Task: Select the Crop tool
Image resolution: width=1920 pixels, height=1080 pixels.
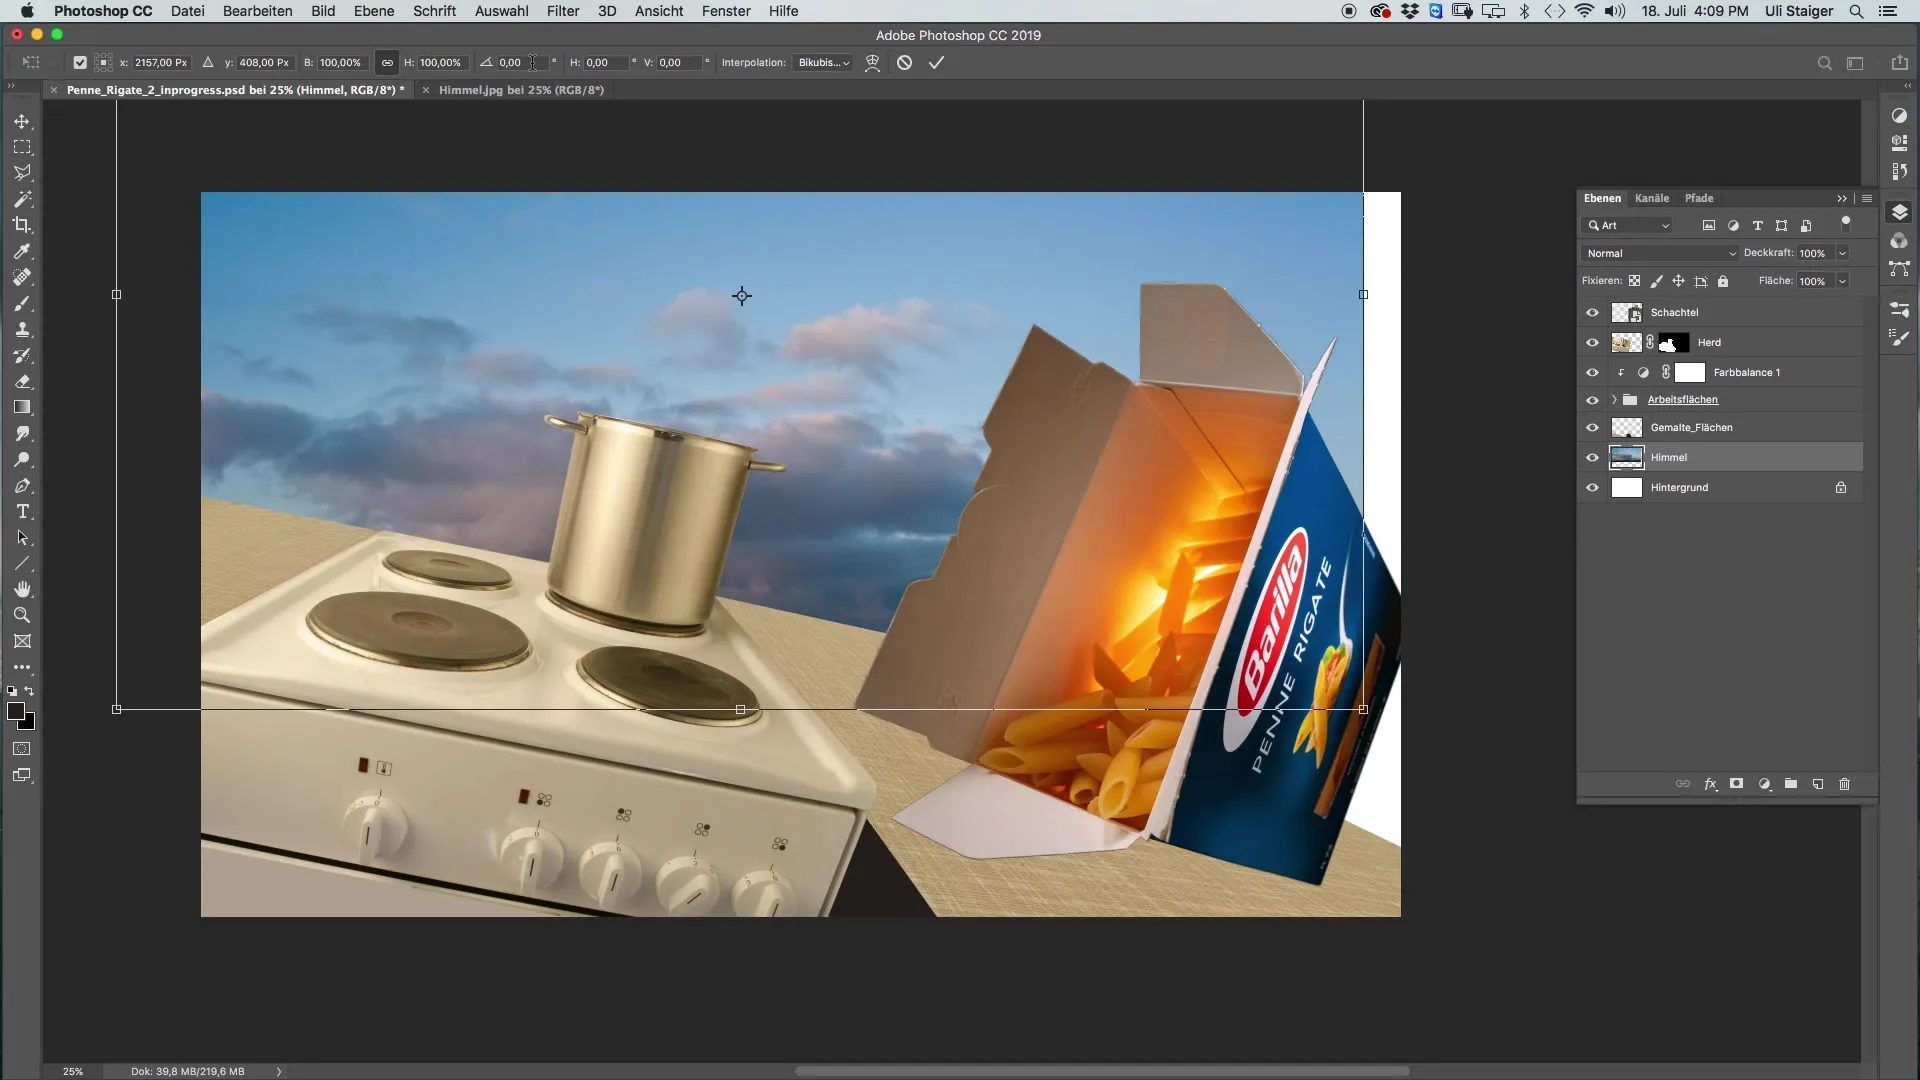Action: point(22,225)
